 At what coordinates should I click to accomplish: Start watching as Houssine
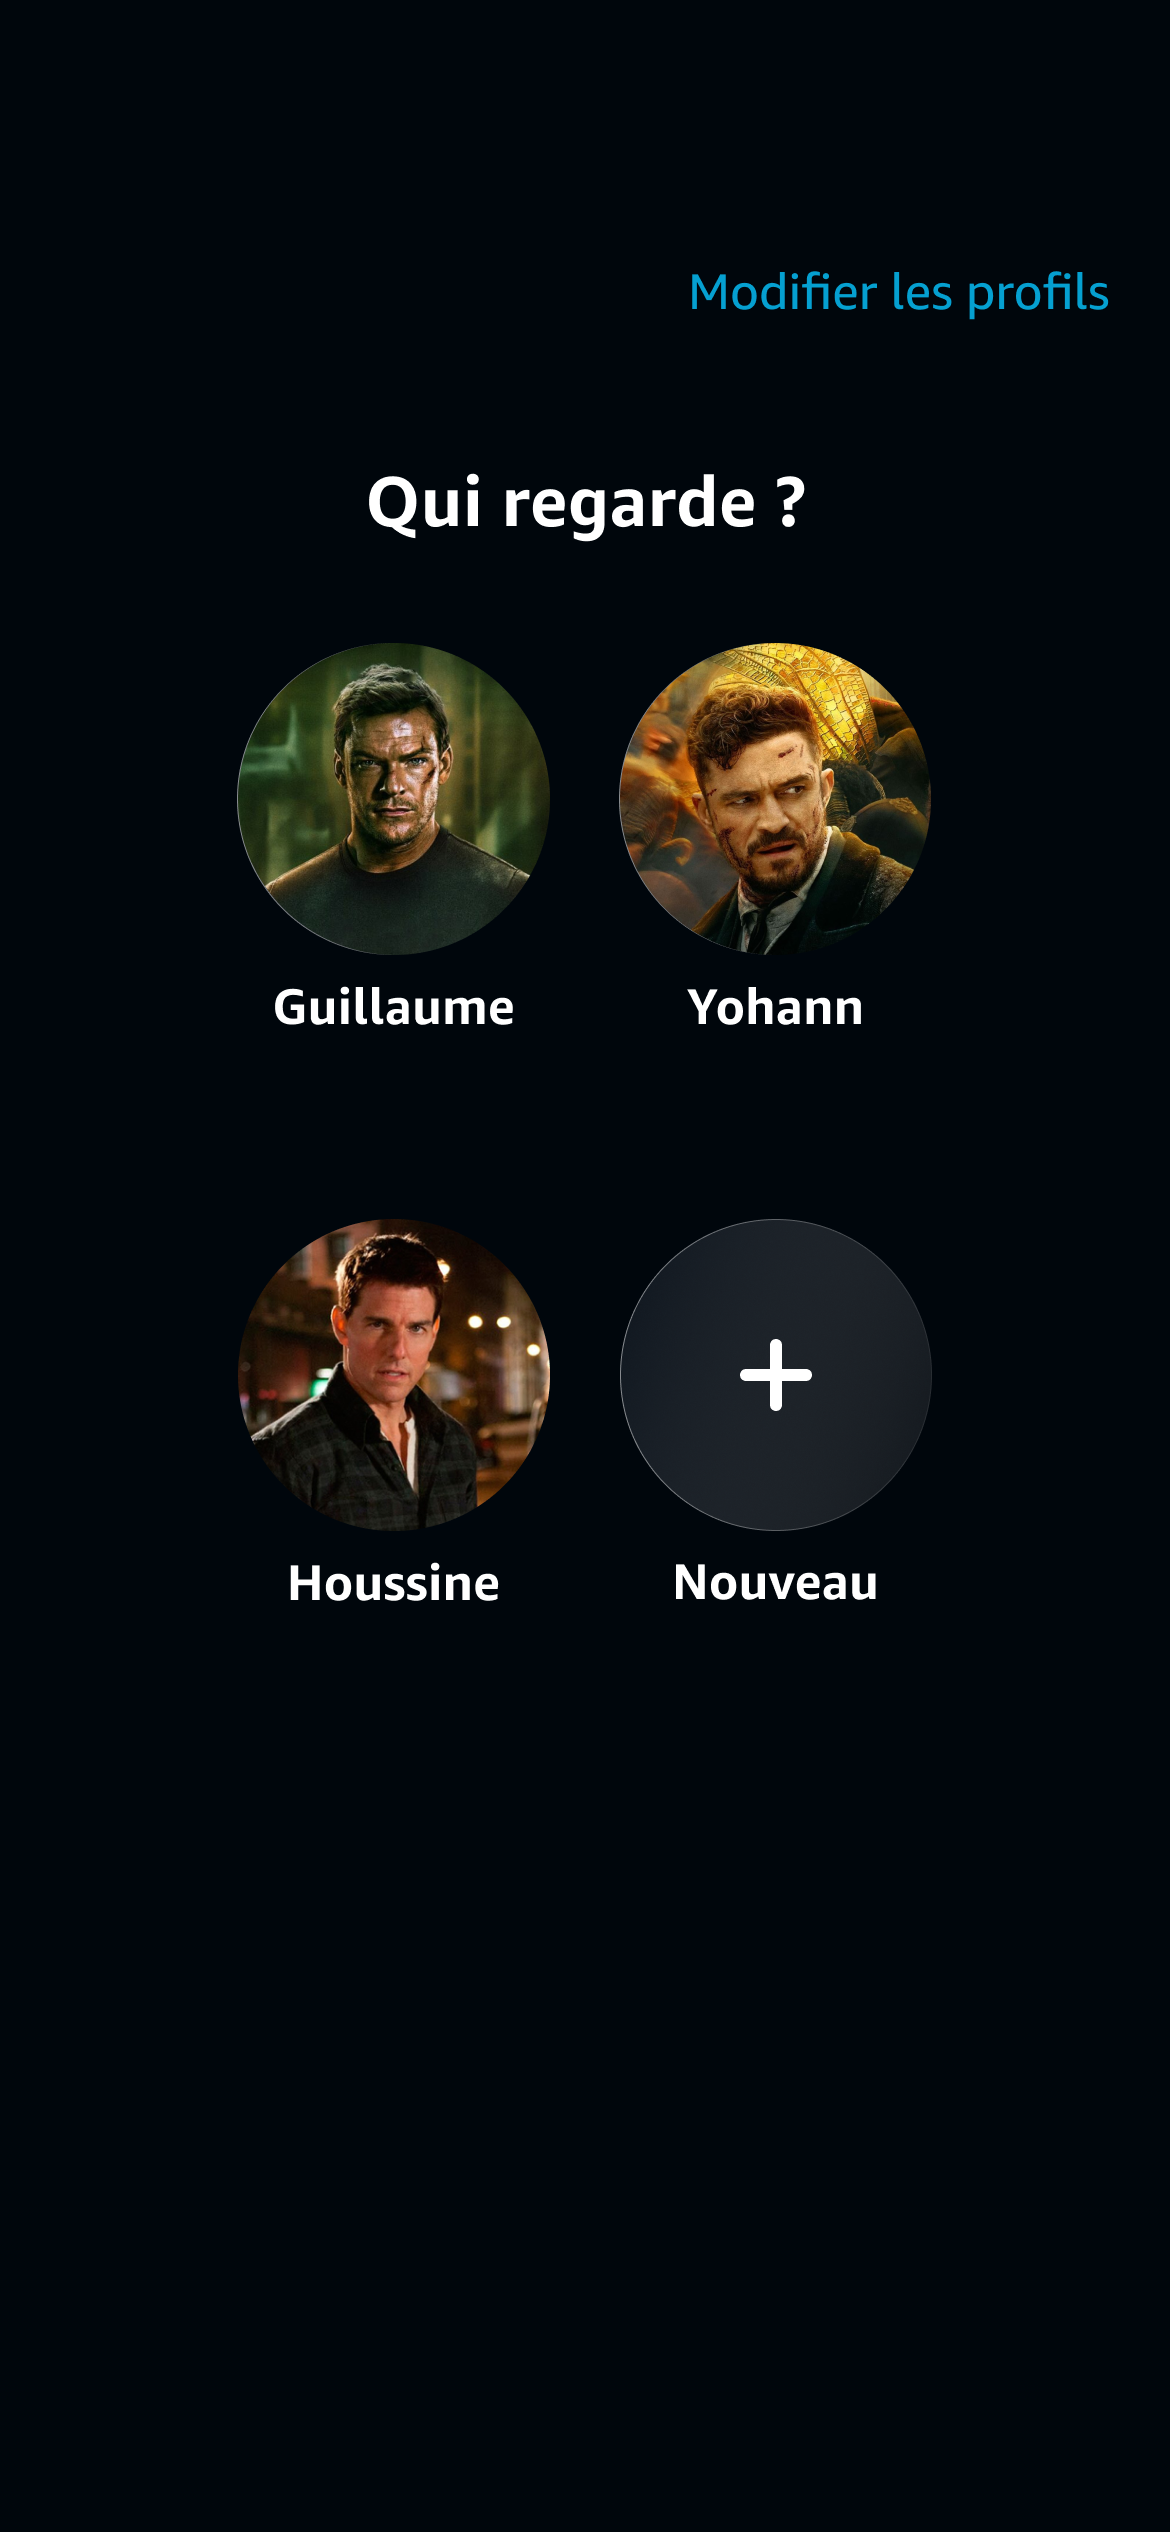pos(393,1374)
